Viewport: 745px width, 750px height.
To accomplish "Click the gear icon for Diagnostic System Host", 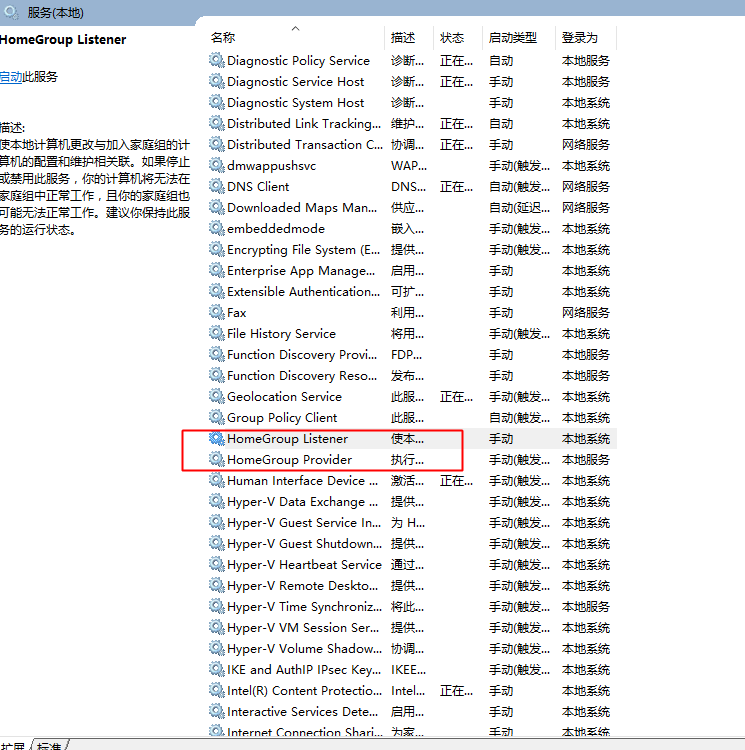I will (x=217, y=102).
